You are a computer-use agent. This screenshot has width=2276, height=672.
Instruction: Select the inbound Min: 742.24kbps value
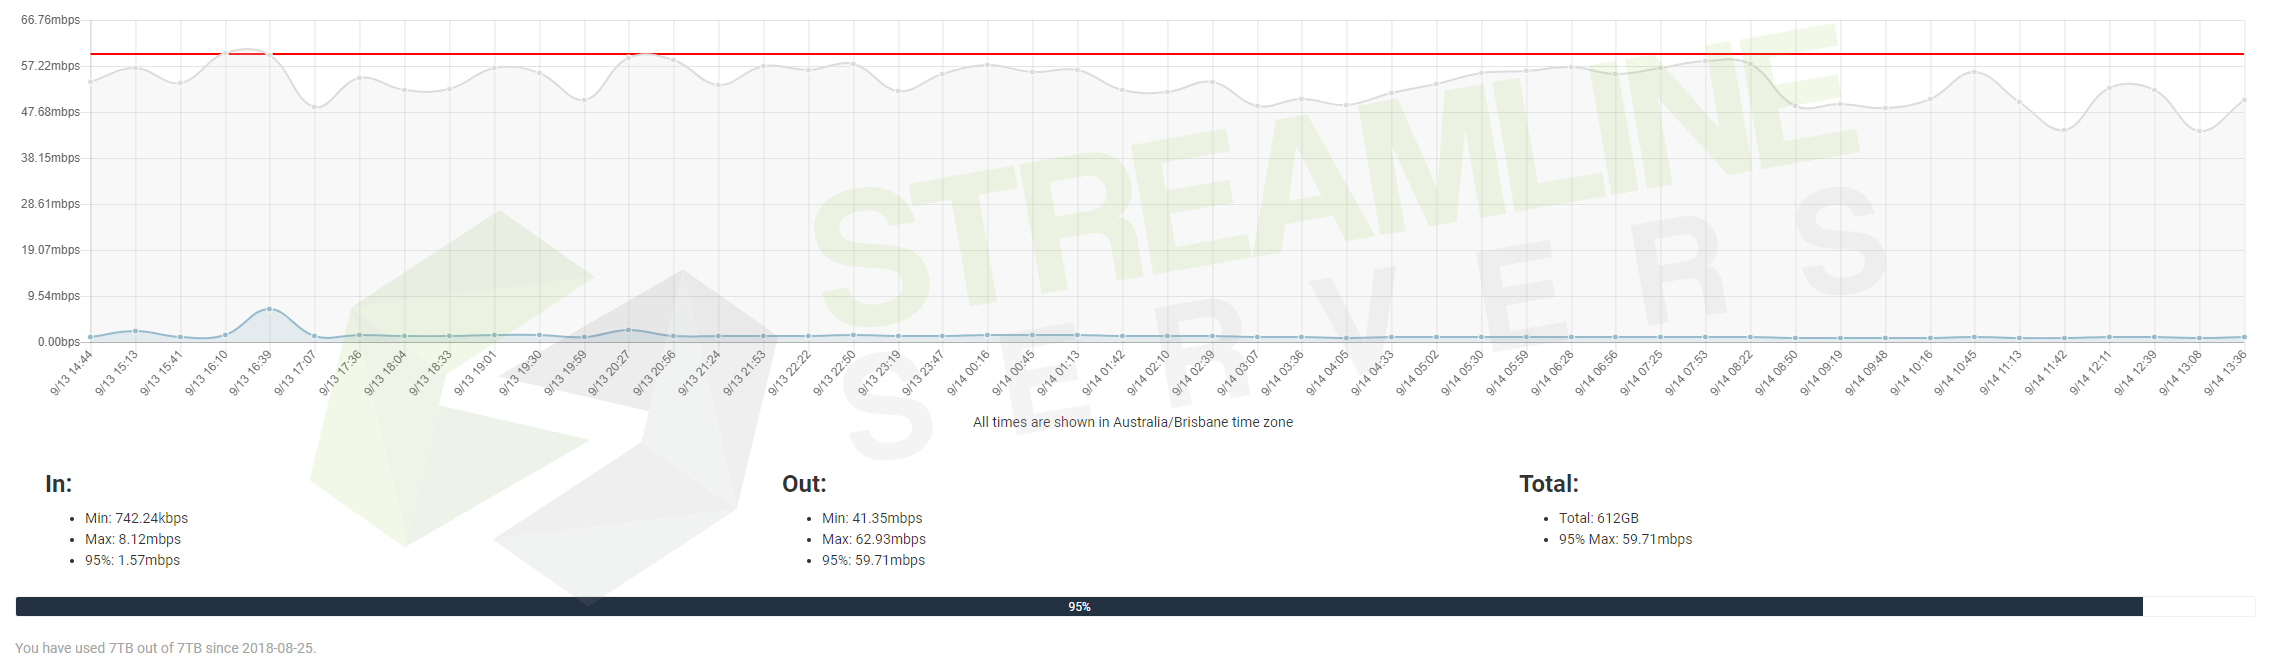(137, 518)
